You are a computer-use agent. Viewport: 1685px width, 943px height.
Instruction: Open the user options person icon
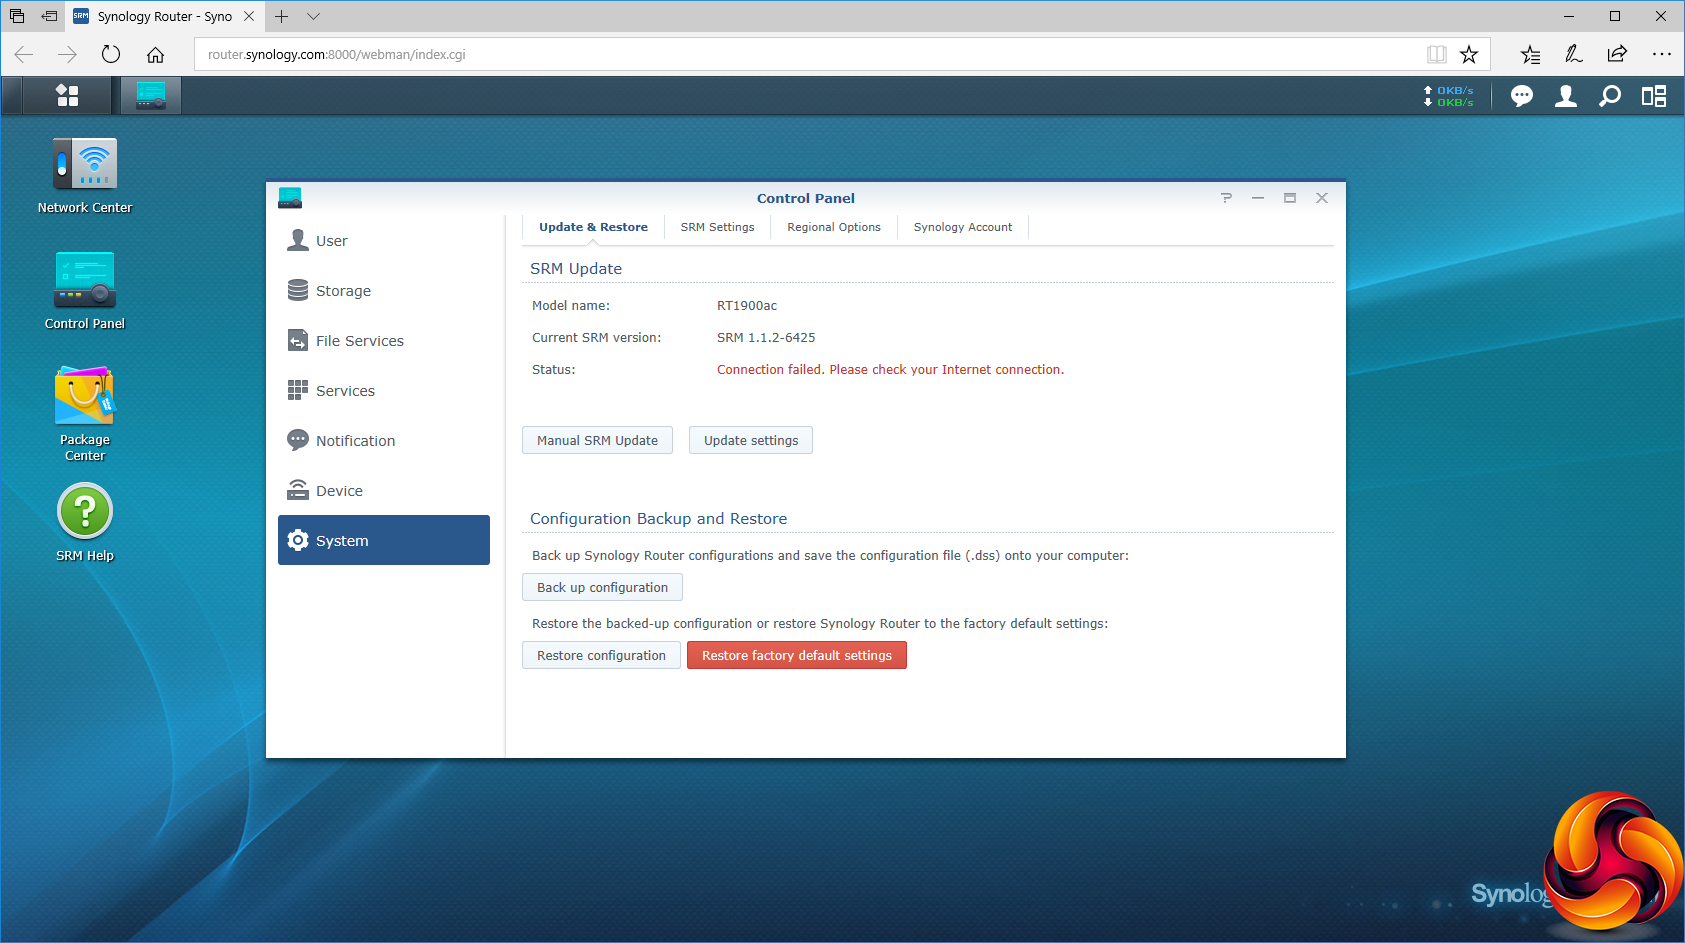coord(1566,96)
